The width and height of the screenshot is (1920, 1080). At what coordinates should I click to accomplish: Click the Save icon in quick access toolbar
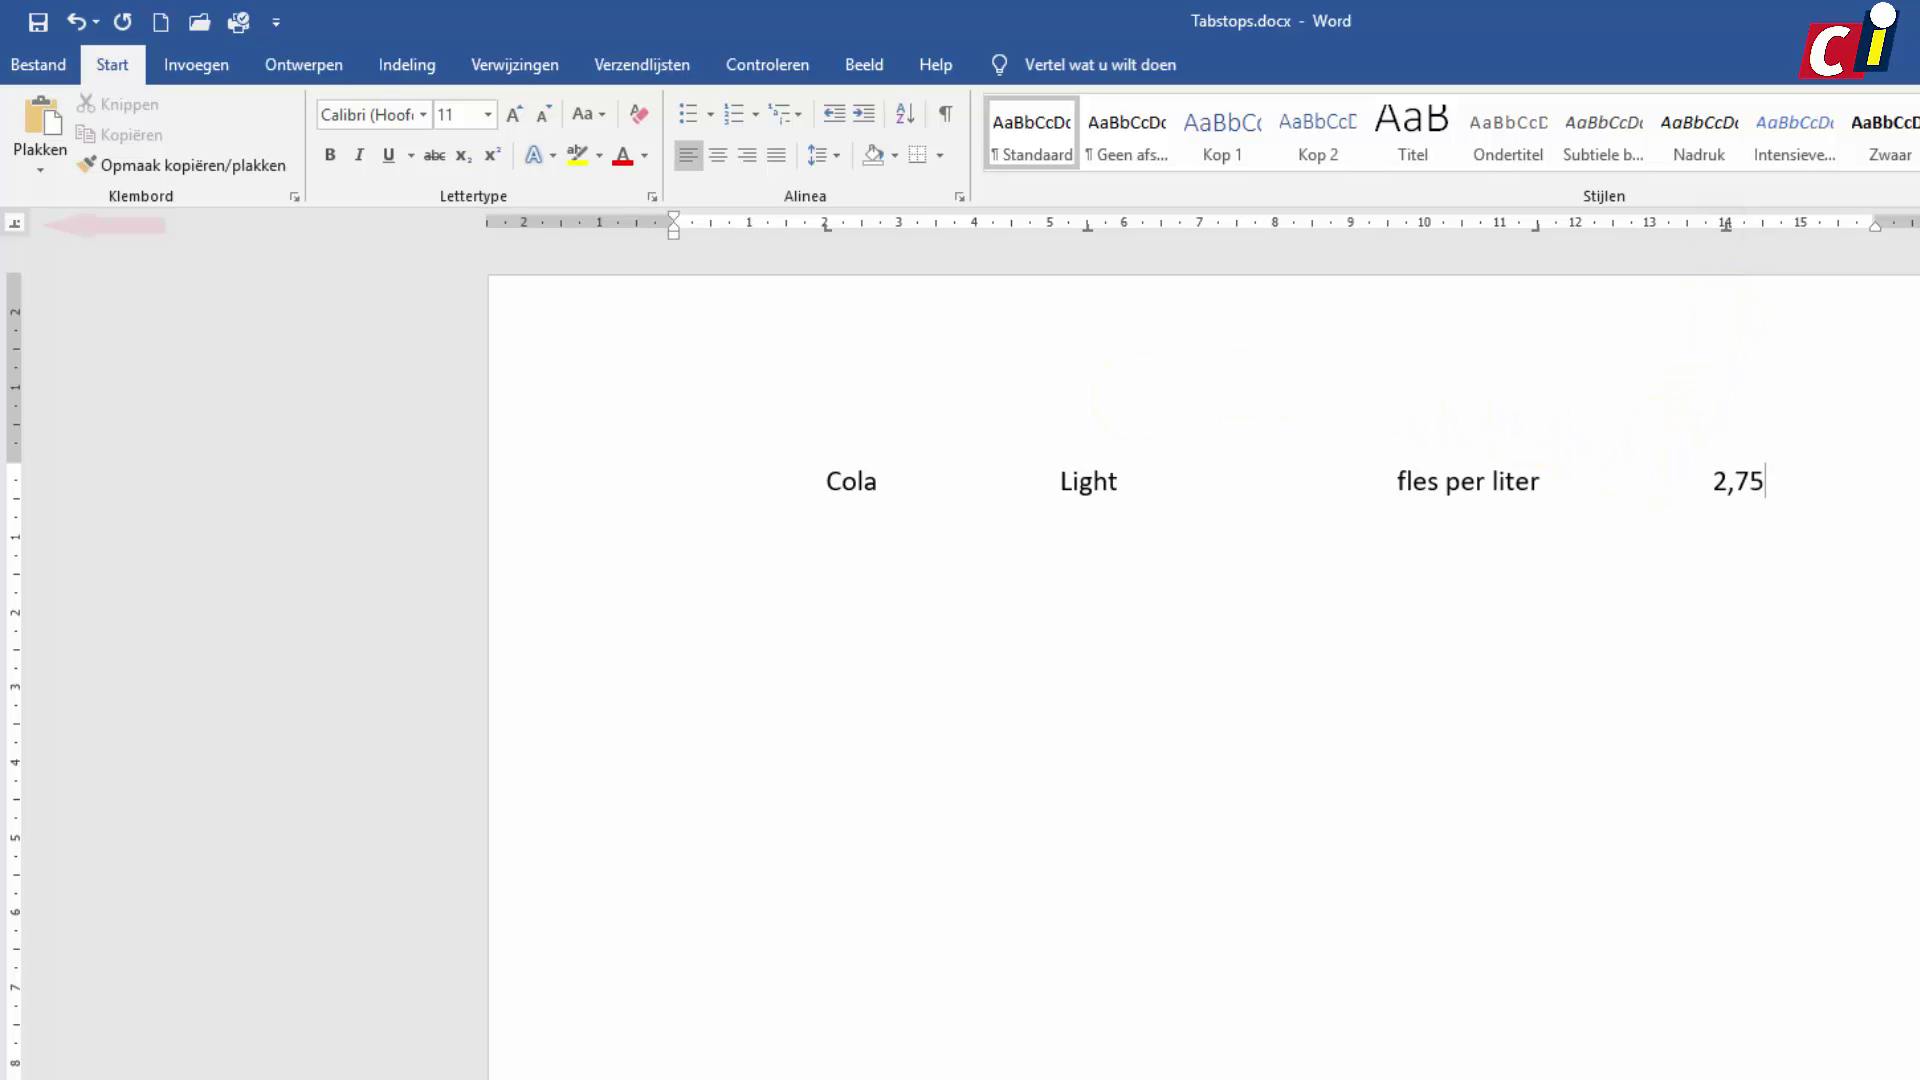[38, 22]
